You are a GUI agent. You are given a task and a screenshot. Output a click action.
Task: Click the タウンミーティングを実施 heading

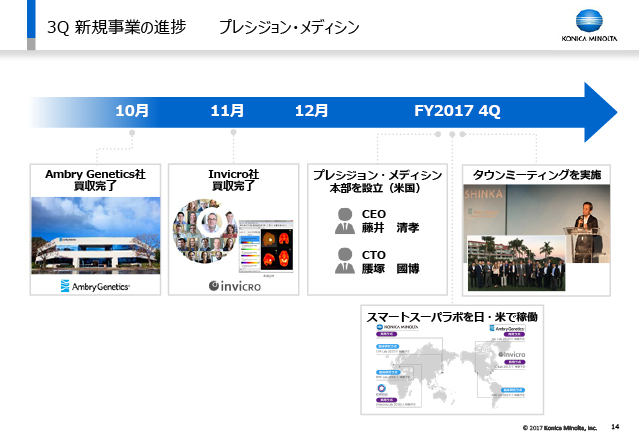[x=536, y=175]
